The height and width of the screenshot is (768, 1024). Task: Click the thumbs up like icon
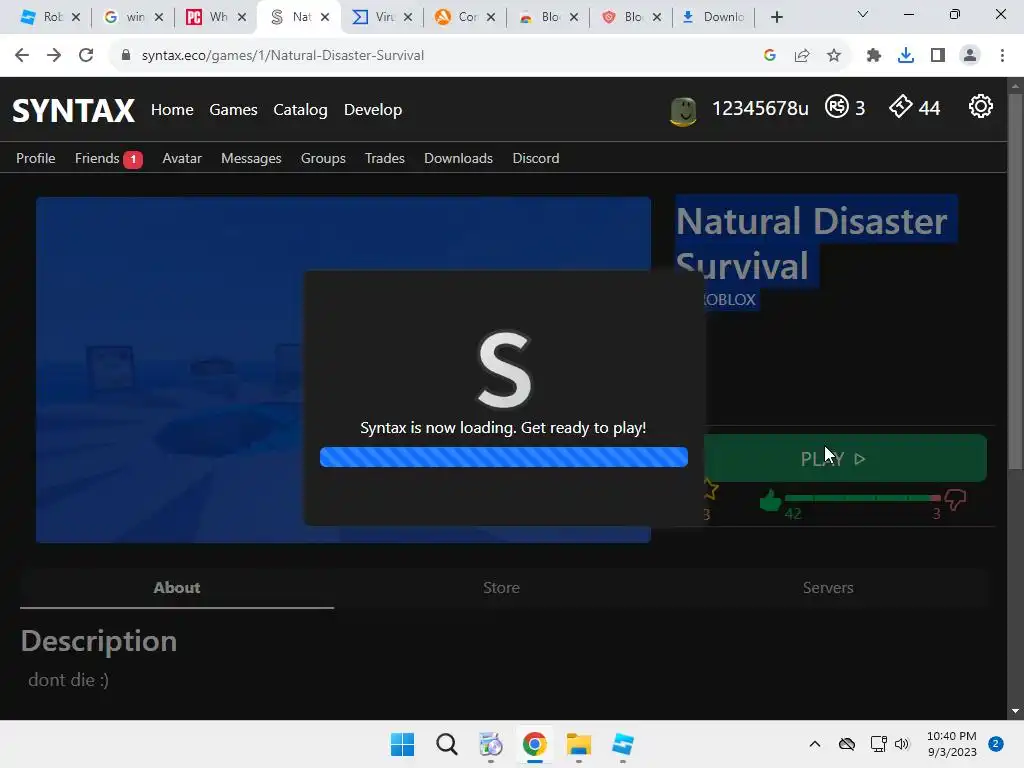[770, 501]
